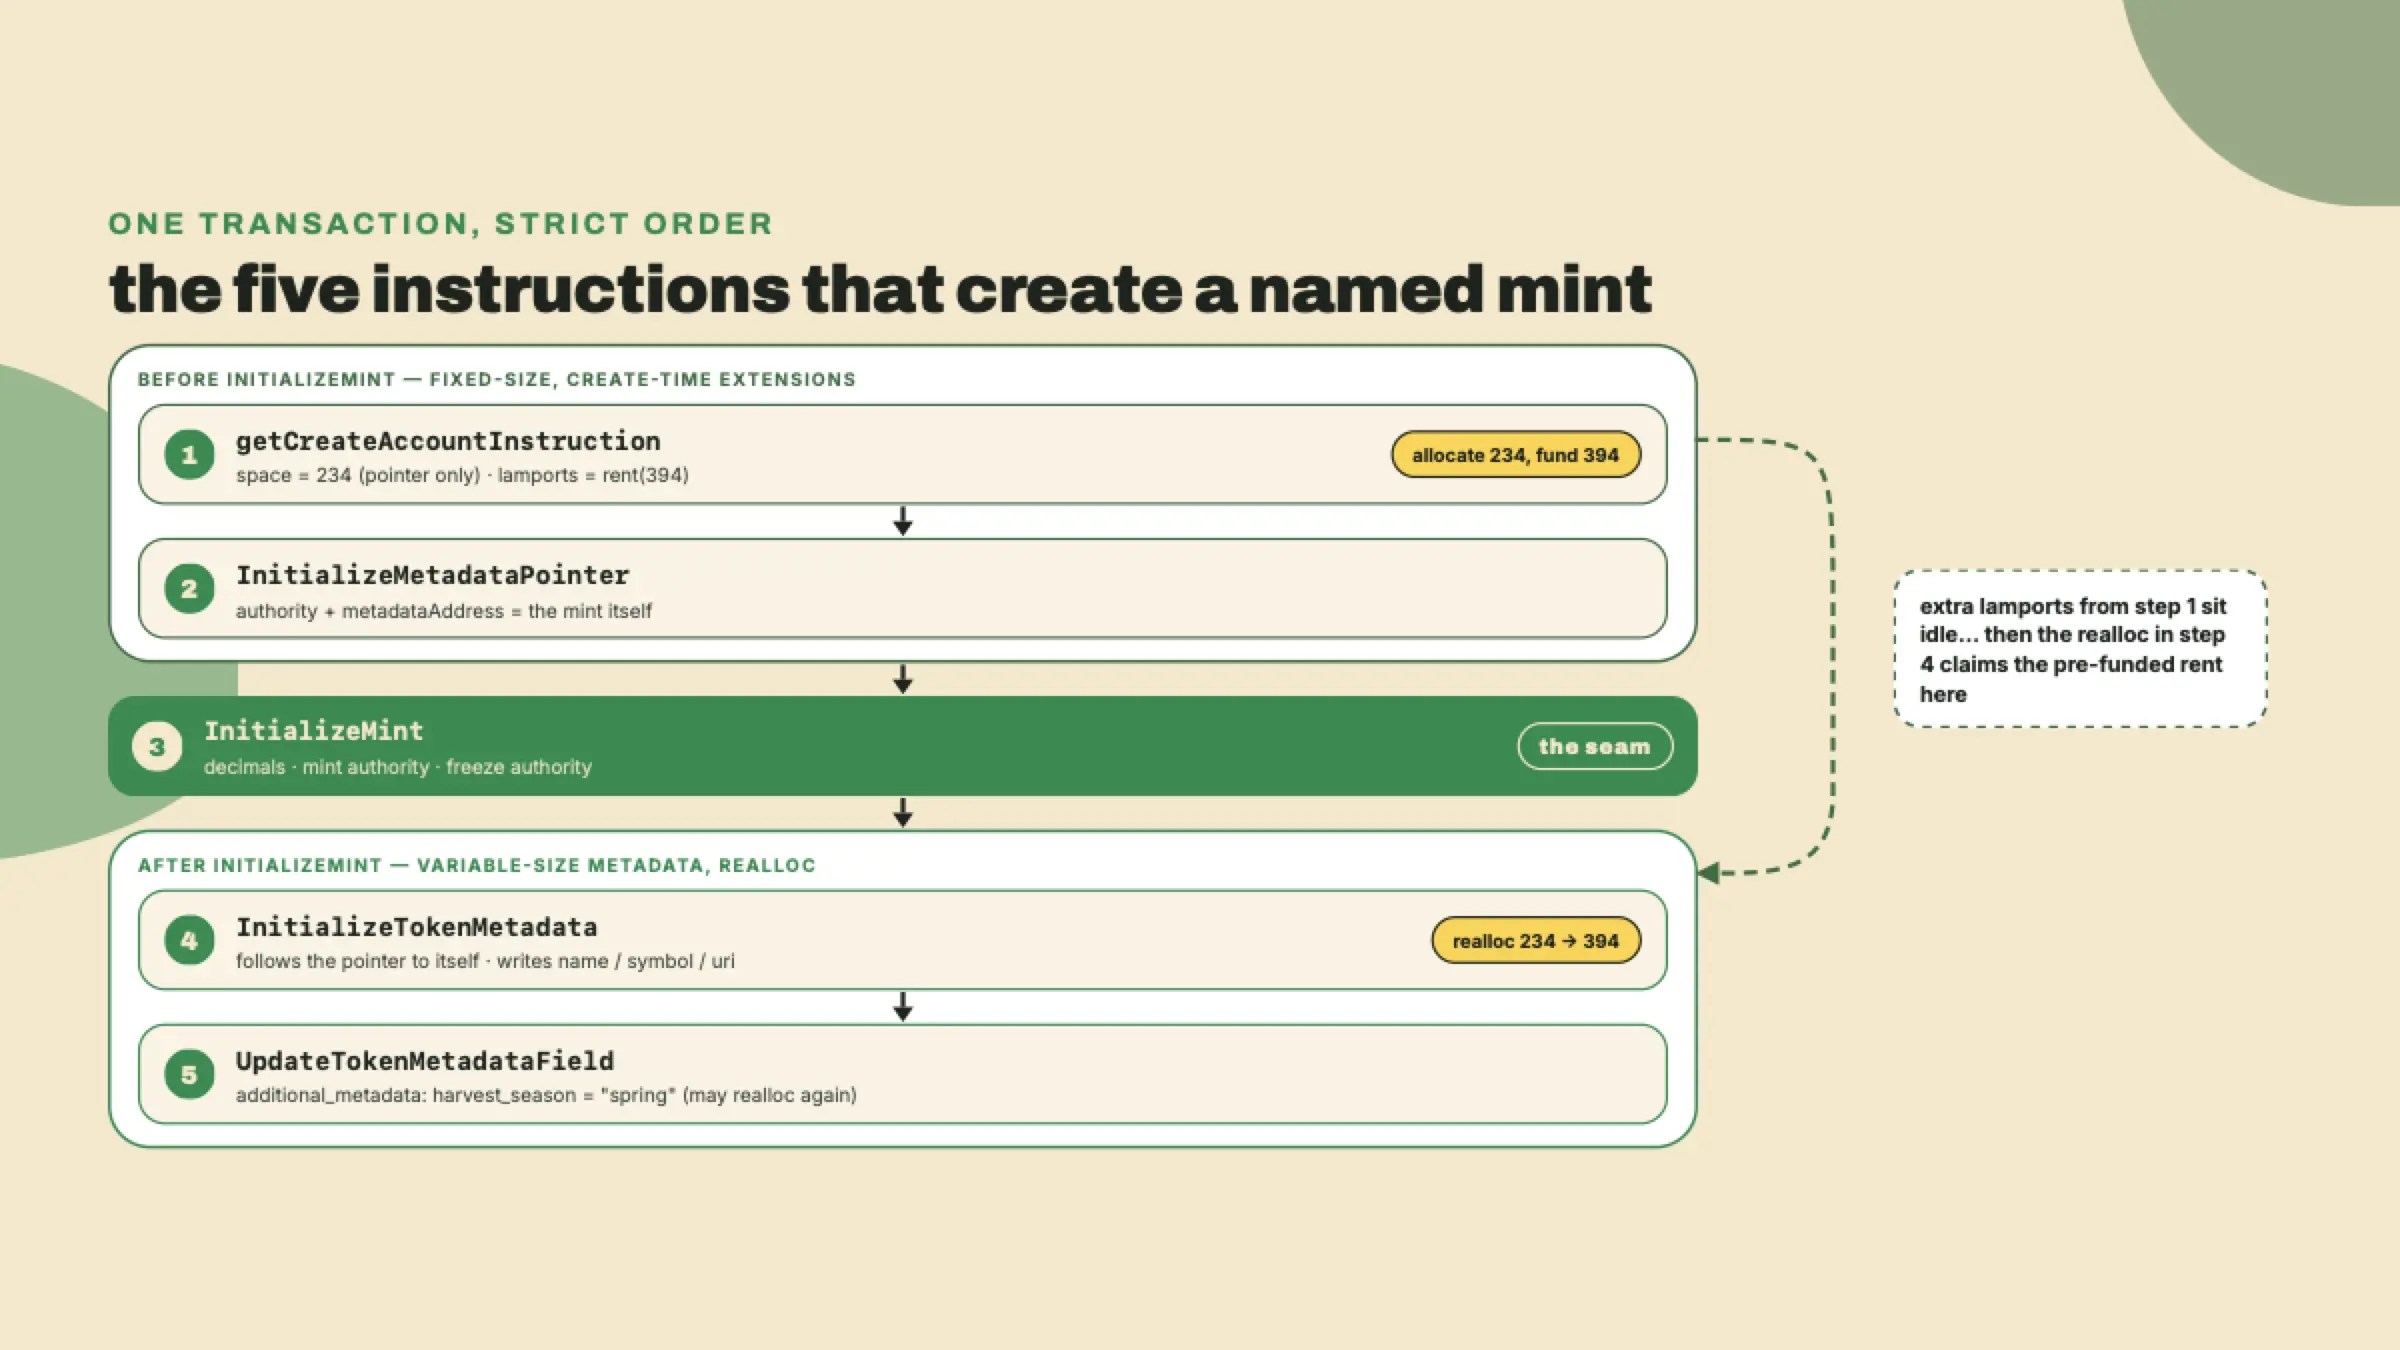This screenshot has width=2400, height=1350.
Task: Click the UpdateTokenMetadataField title
Action: point(425,1061)
